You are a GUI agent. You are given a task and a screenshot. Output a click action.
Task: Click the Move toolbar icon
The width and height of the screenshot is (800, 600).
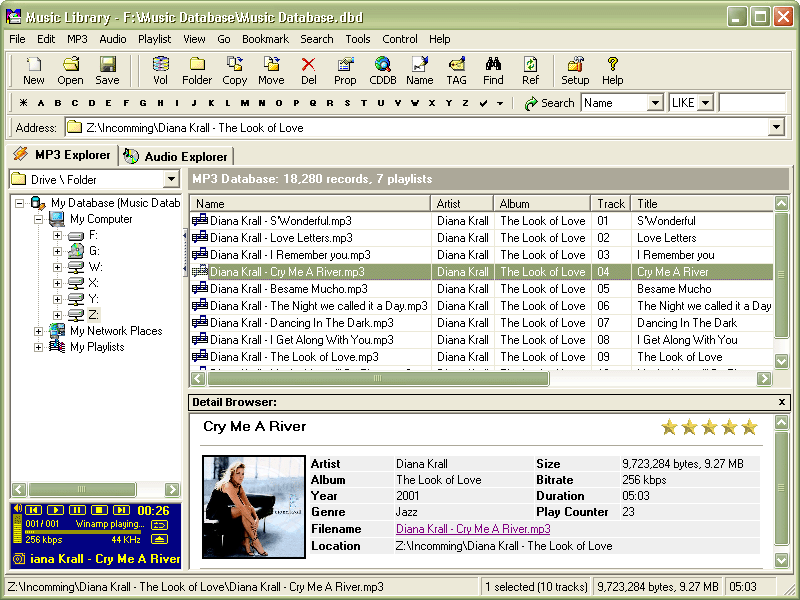pyautogui.click(x=271, y=70)
